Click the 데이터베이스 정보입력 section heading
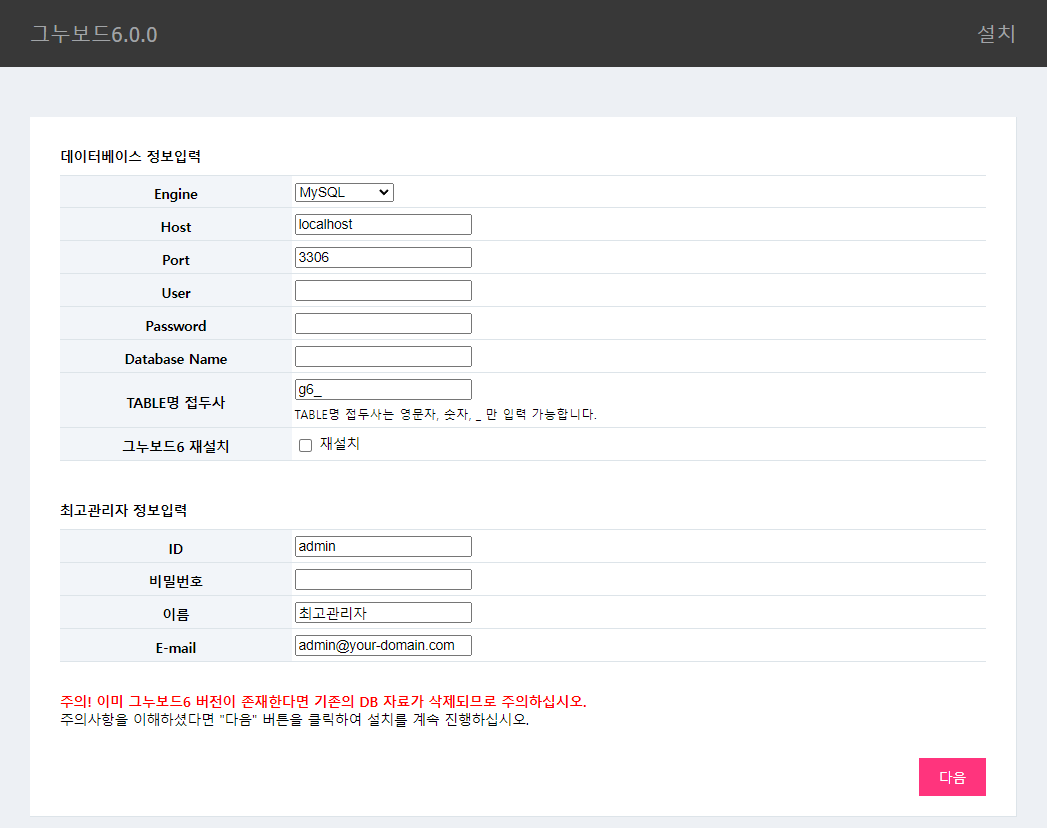The height and width of the screenshot is (828, 1047). [x=131, y=156]
